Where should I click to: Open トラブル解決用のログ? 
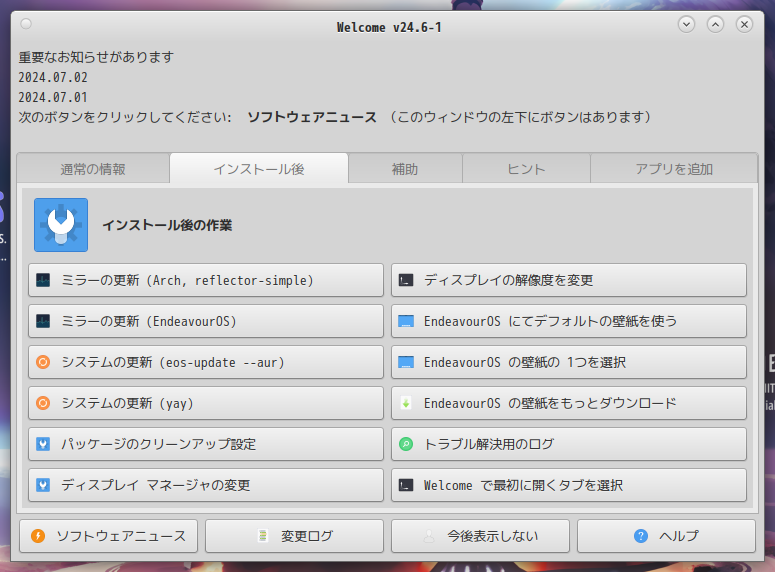click(x=569, y=444)
